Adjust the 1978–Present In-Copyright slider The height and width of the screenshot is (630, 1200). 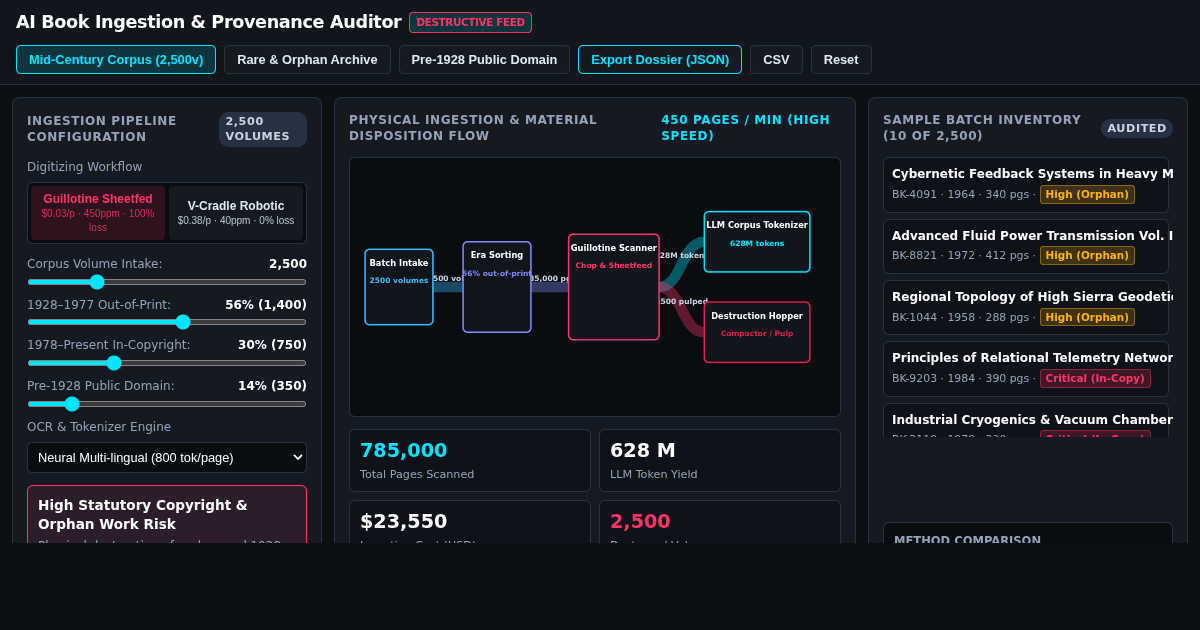tap(167, 363)
